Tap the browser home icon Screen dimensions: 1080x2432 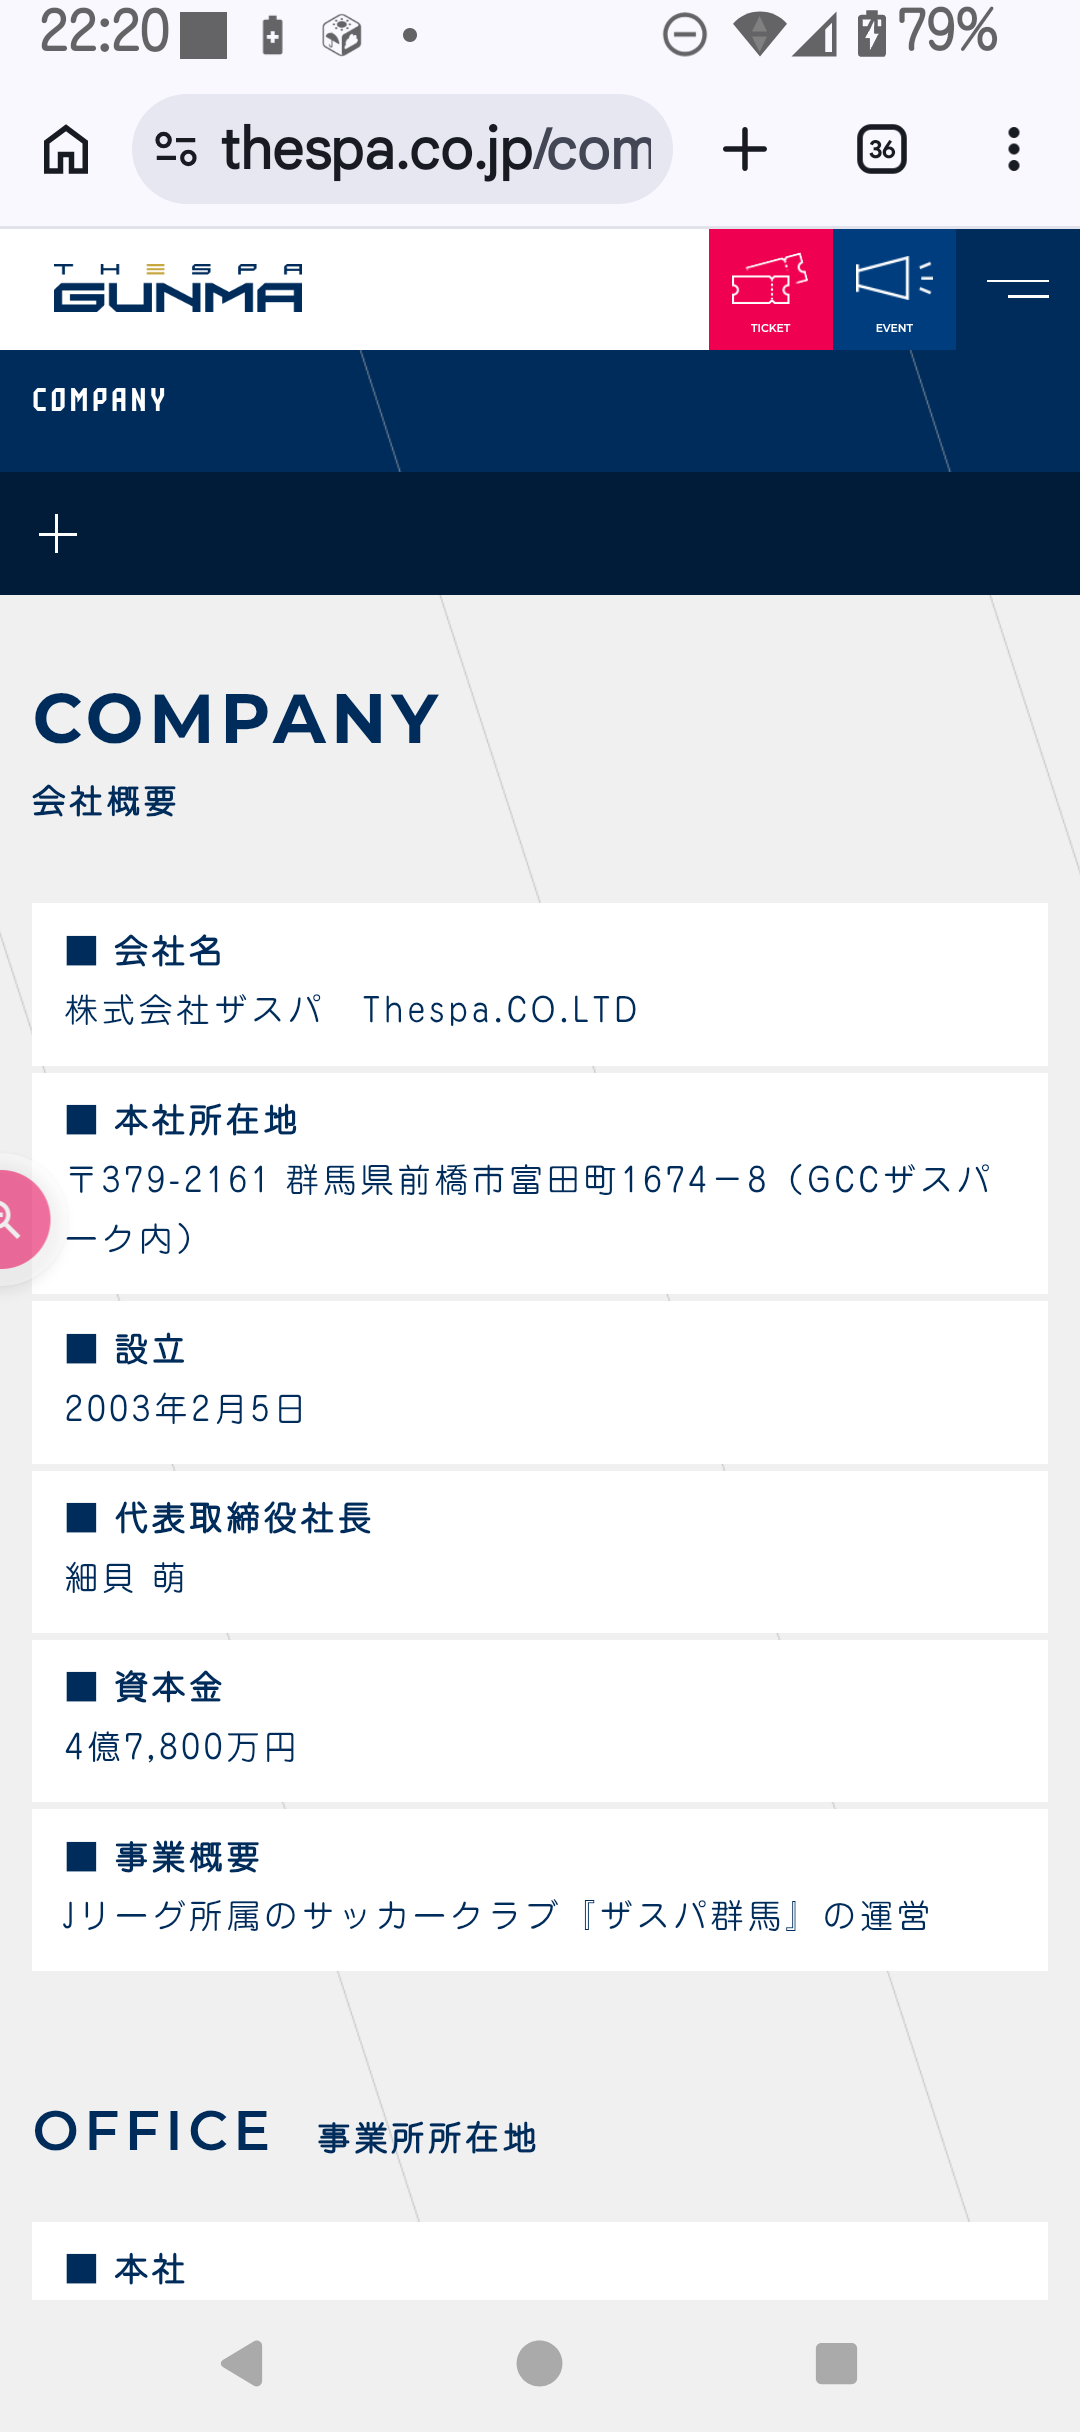pos(66,150)
